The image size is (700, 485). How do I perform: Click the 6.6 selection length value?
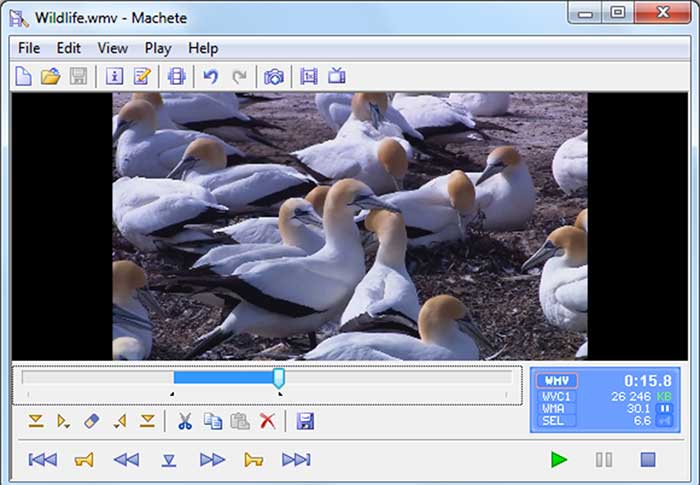click(642, 421)
